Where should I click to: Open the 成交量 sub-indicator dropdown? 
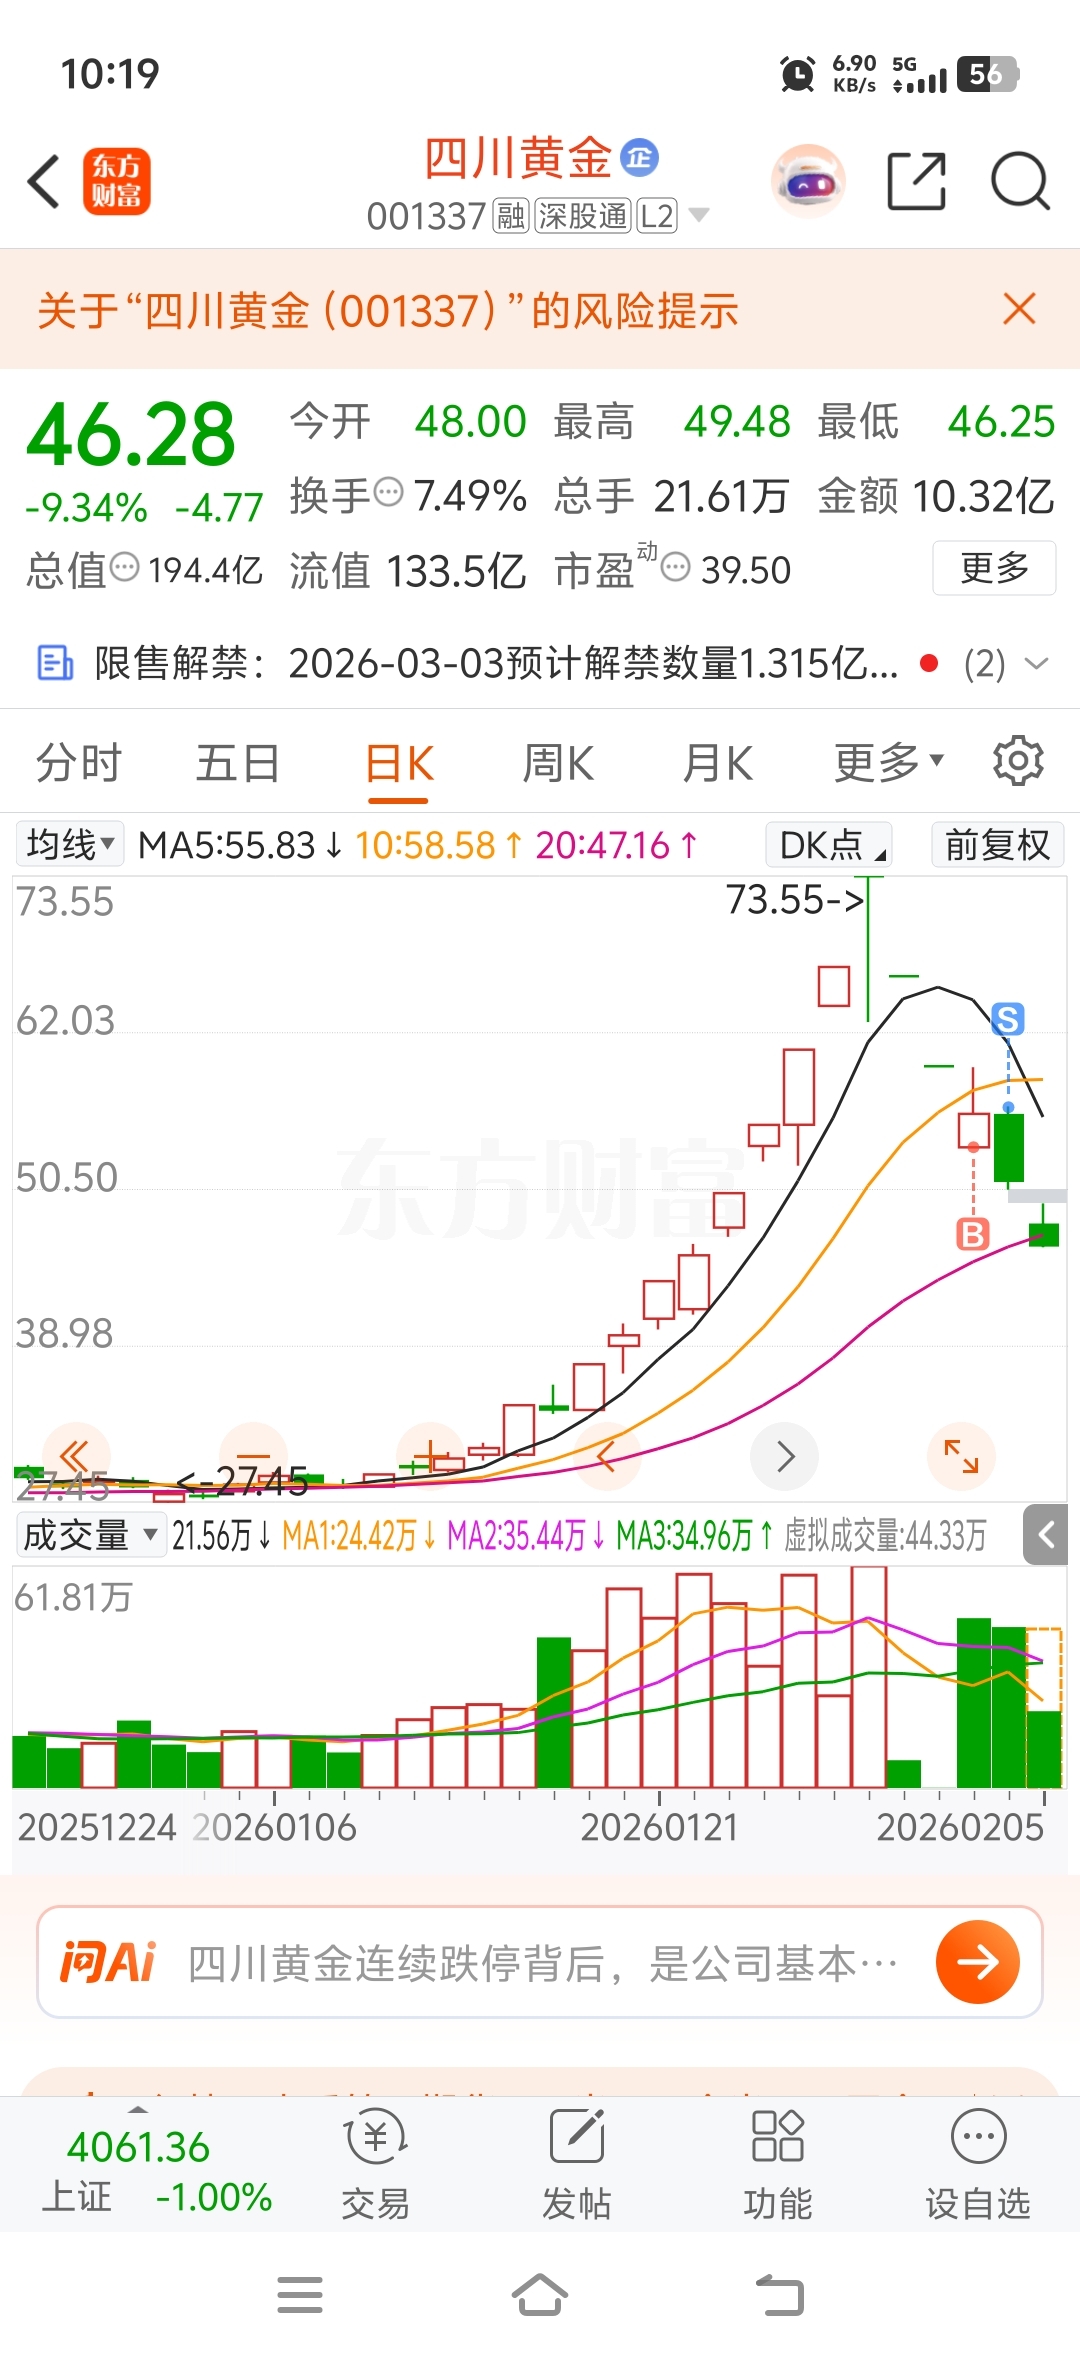91,1534
